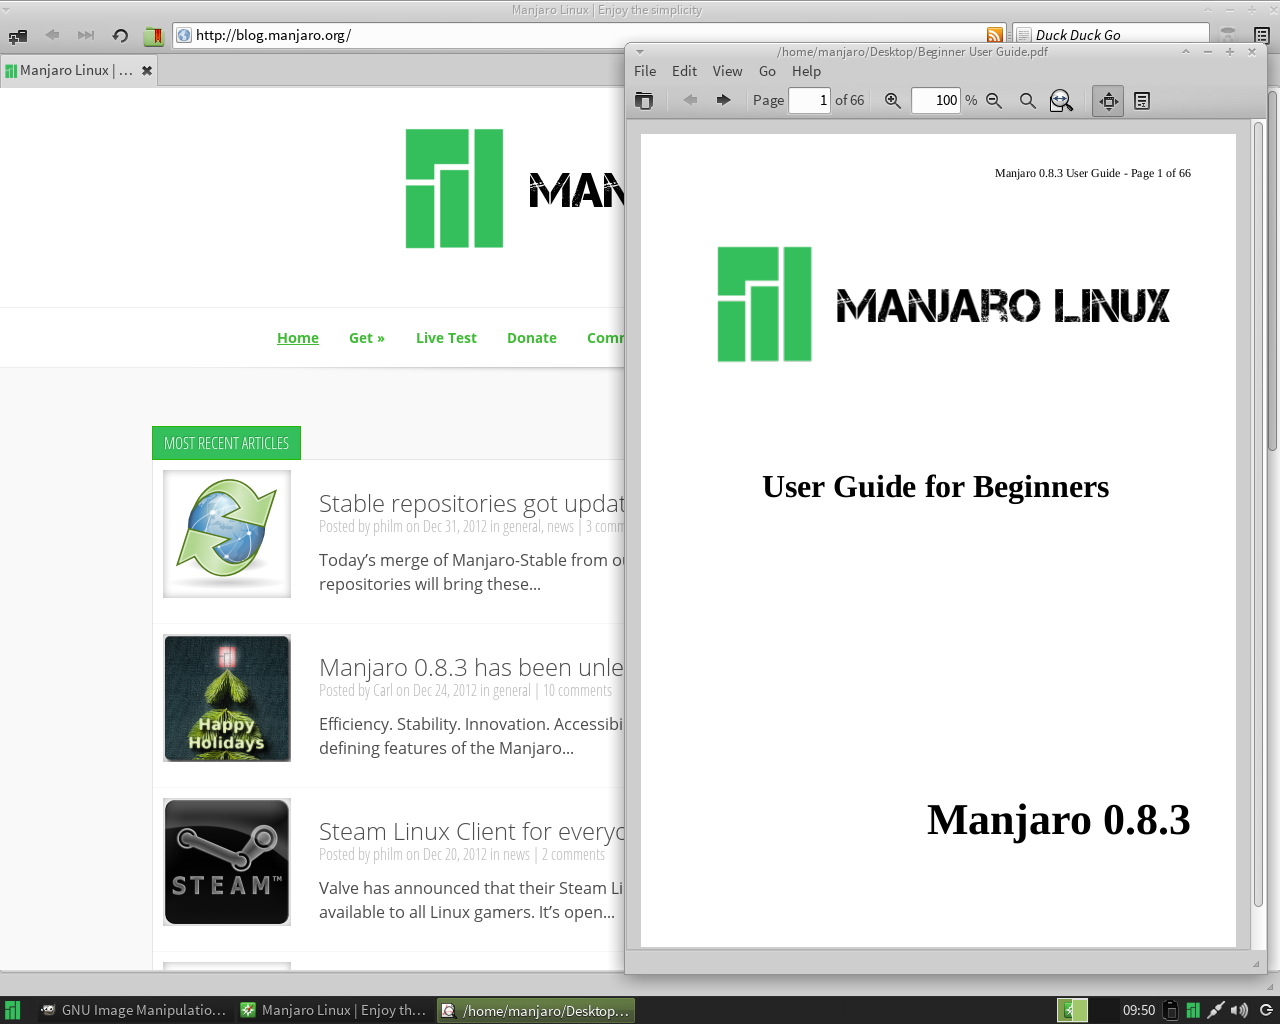Click browser fast-forward next page button

(x=86, y=35)
